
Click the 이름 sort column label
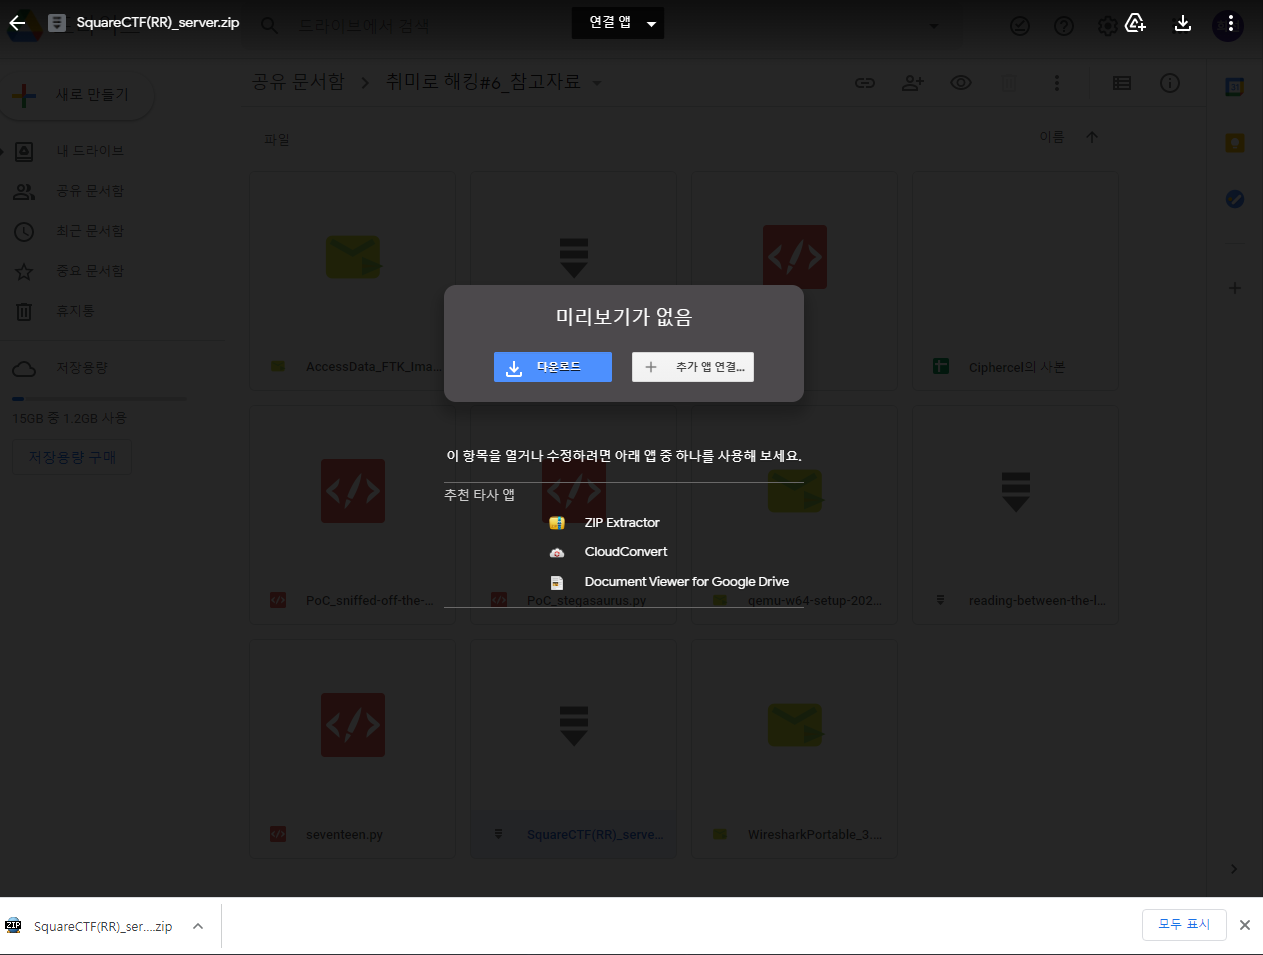pyautogui.click(x=1052, y=137)
